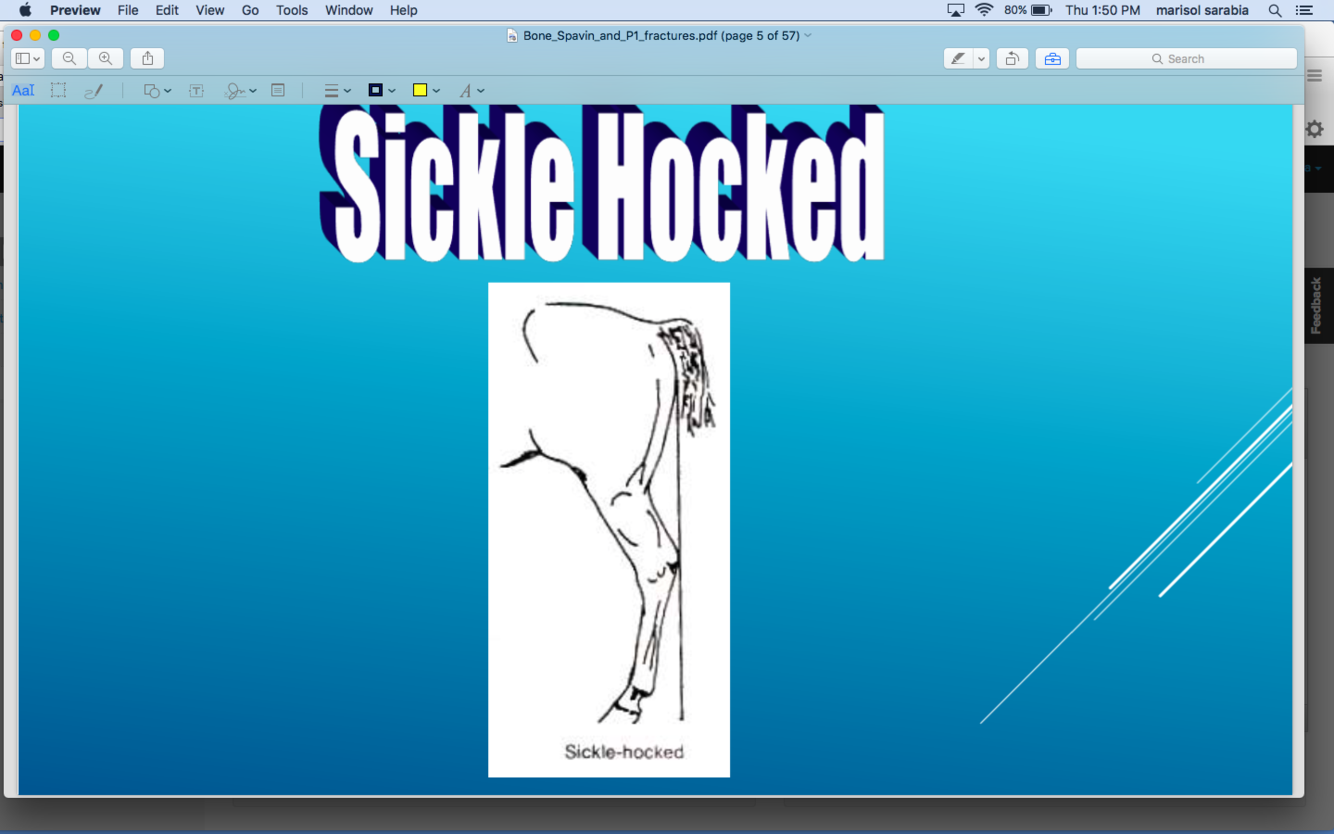Viewport: 1334px width, 834px height.
Task: Open the Help menu
Action: (404, 10)
